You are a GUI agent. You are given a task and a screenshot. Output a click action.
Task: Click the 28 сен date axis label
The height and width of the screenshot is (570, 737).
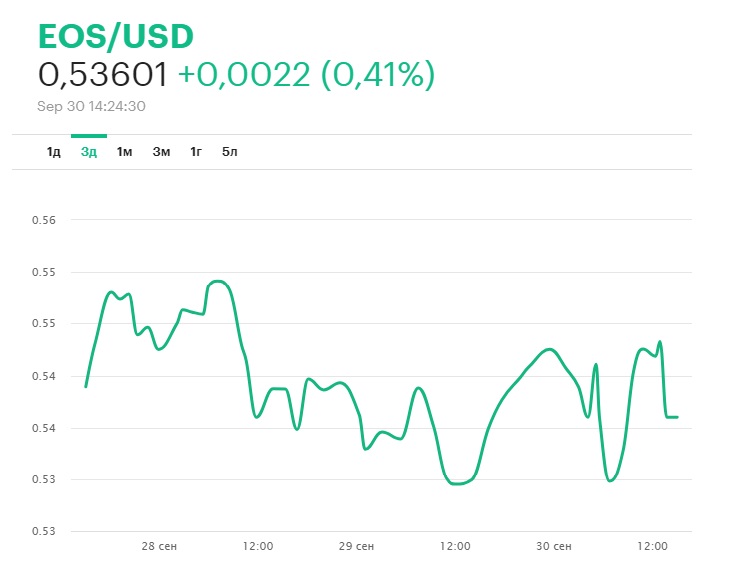pyautogui.click(x=159, y=546)
